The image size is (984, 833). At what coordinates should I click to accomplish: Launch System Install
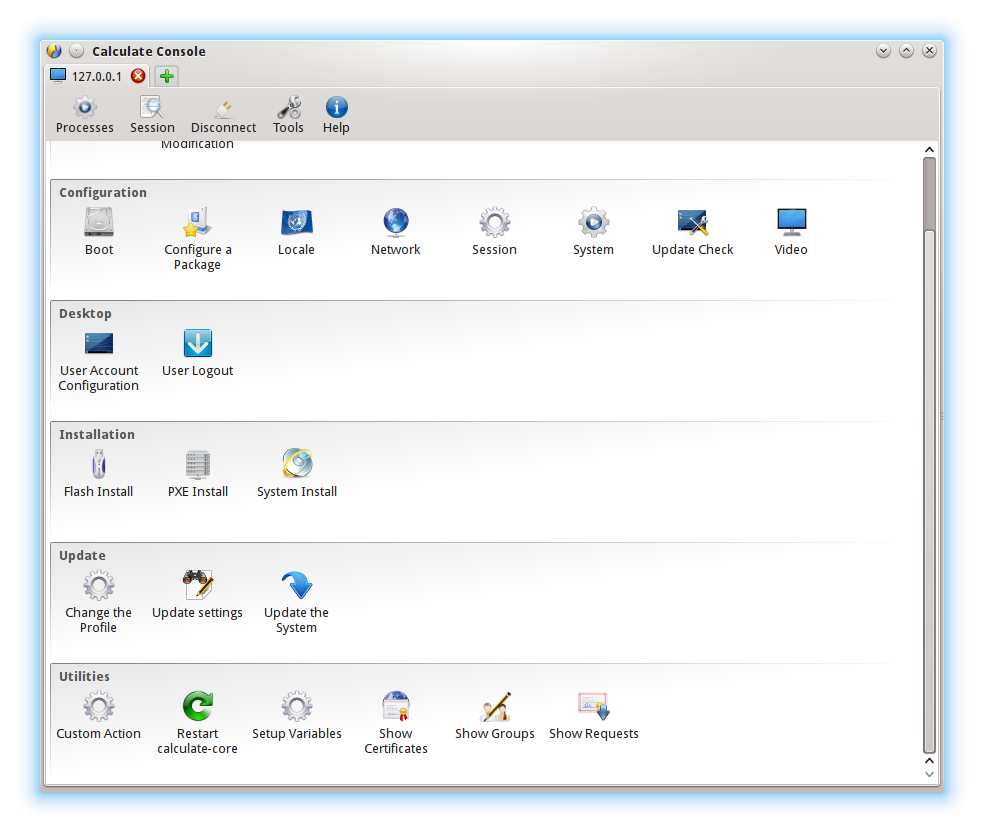click(x=297, y=474)
